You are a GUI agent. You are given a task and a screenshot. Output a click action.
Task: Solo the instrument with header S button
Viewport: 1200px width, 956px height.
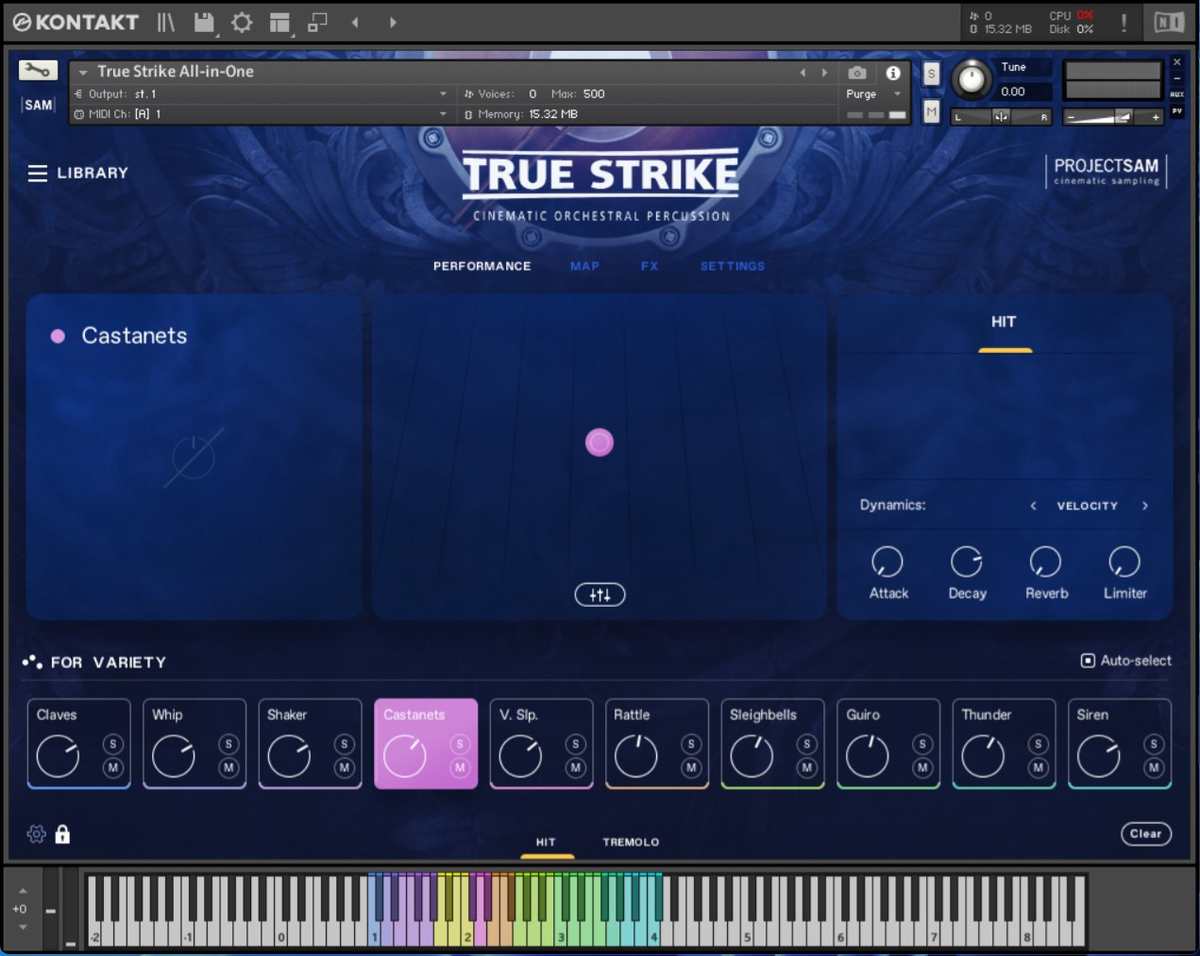(931, 74)
